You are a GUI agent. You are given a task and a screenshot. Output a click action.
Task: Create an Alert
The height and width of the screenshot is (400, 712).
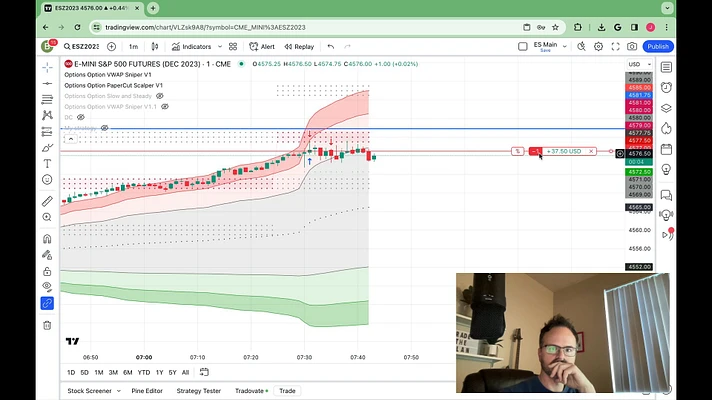pos(262,47)
